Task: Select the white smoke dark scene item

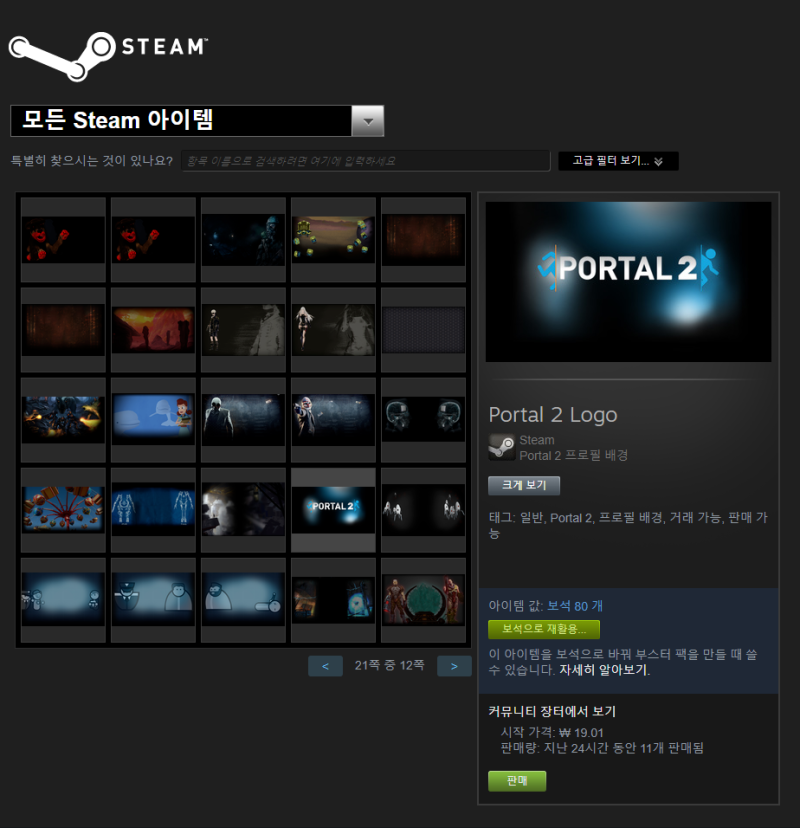Action: (x=243, y=510)
